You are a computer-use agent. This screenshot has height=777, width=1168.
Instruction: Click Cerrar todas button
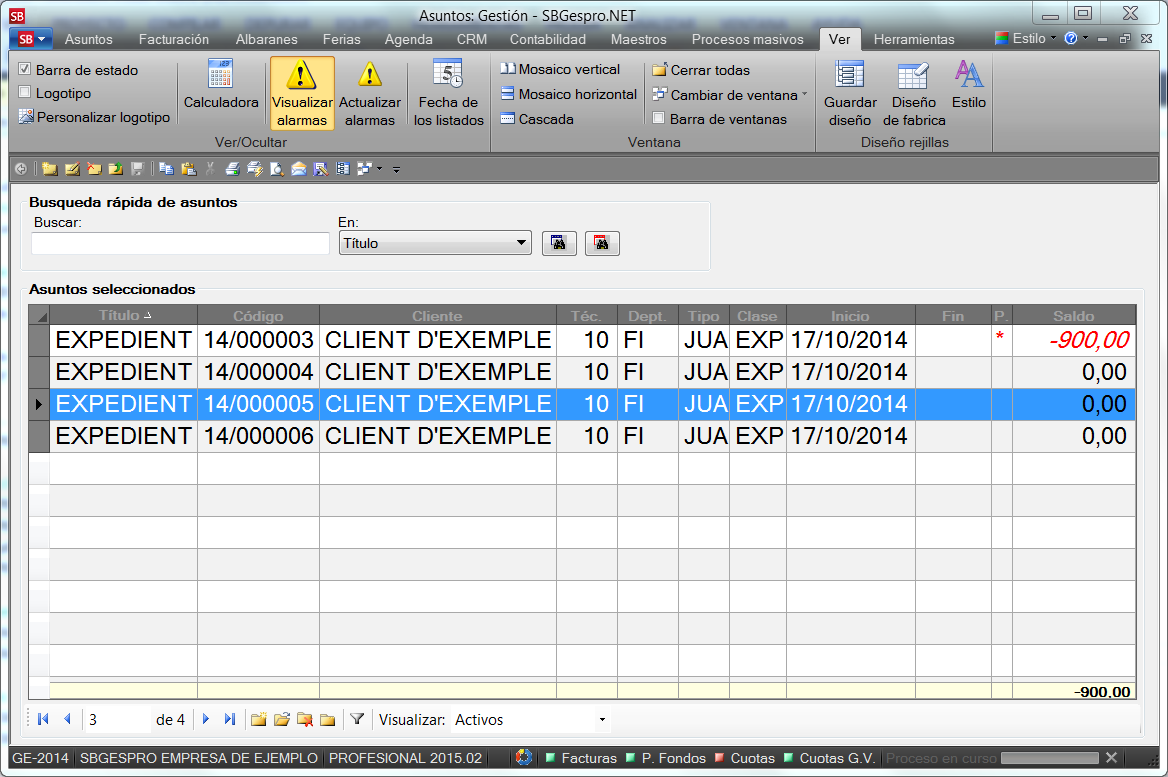pyautogui.click(x=701, y=70)
